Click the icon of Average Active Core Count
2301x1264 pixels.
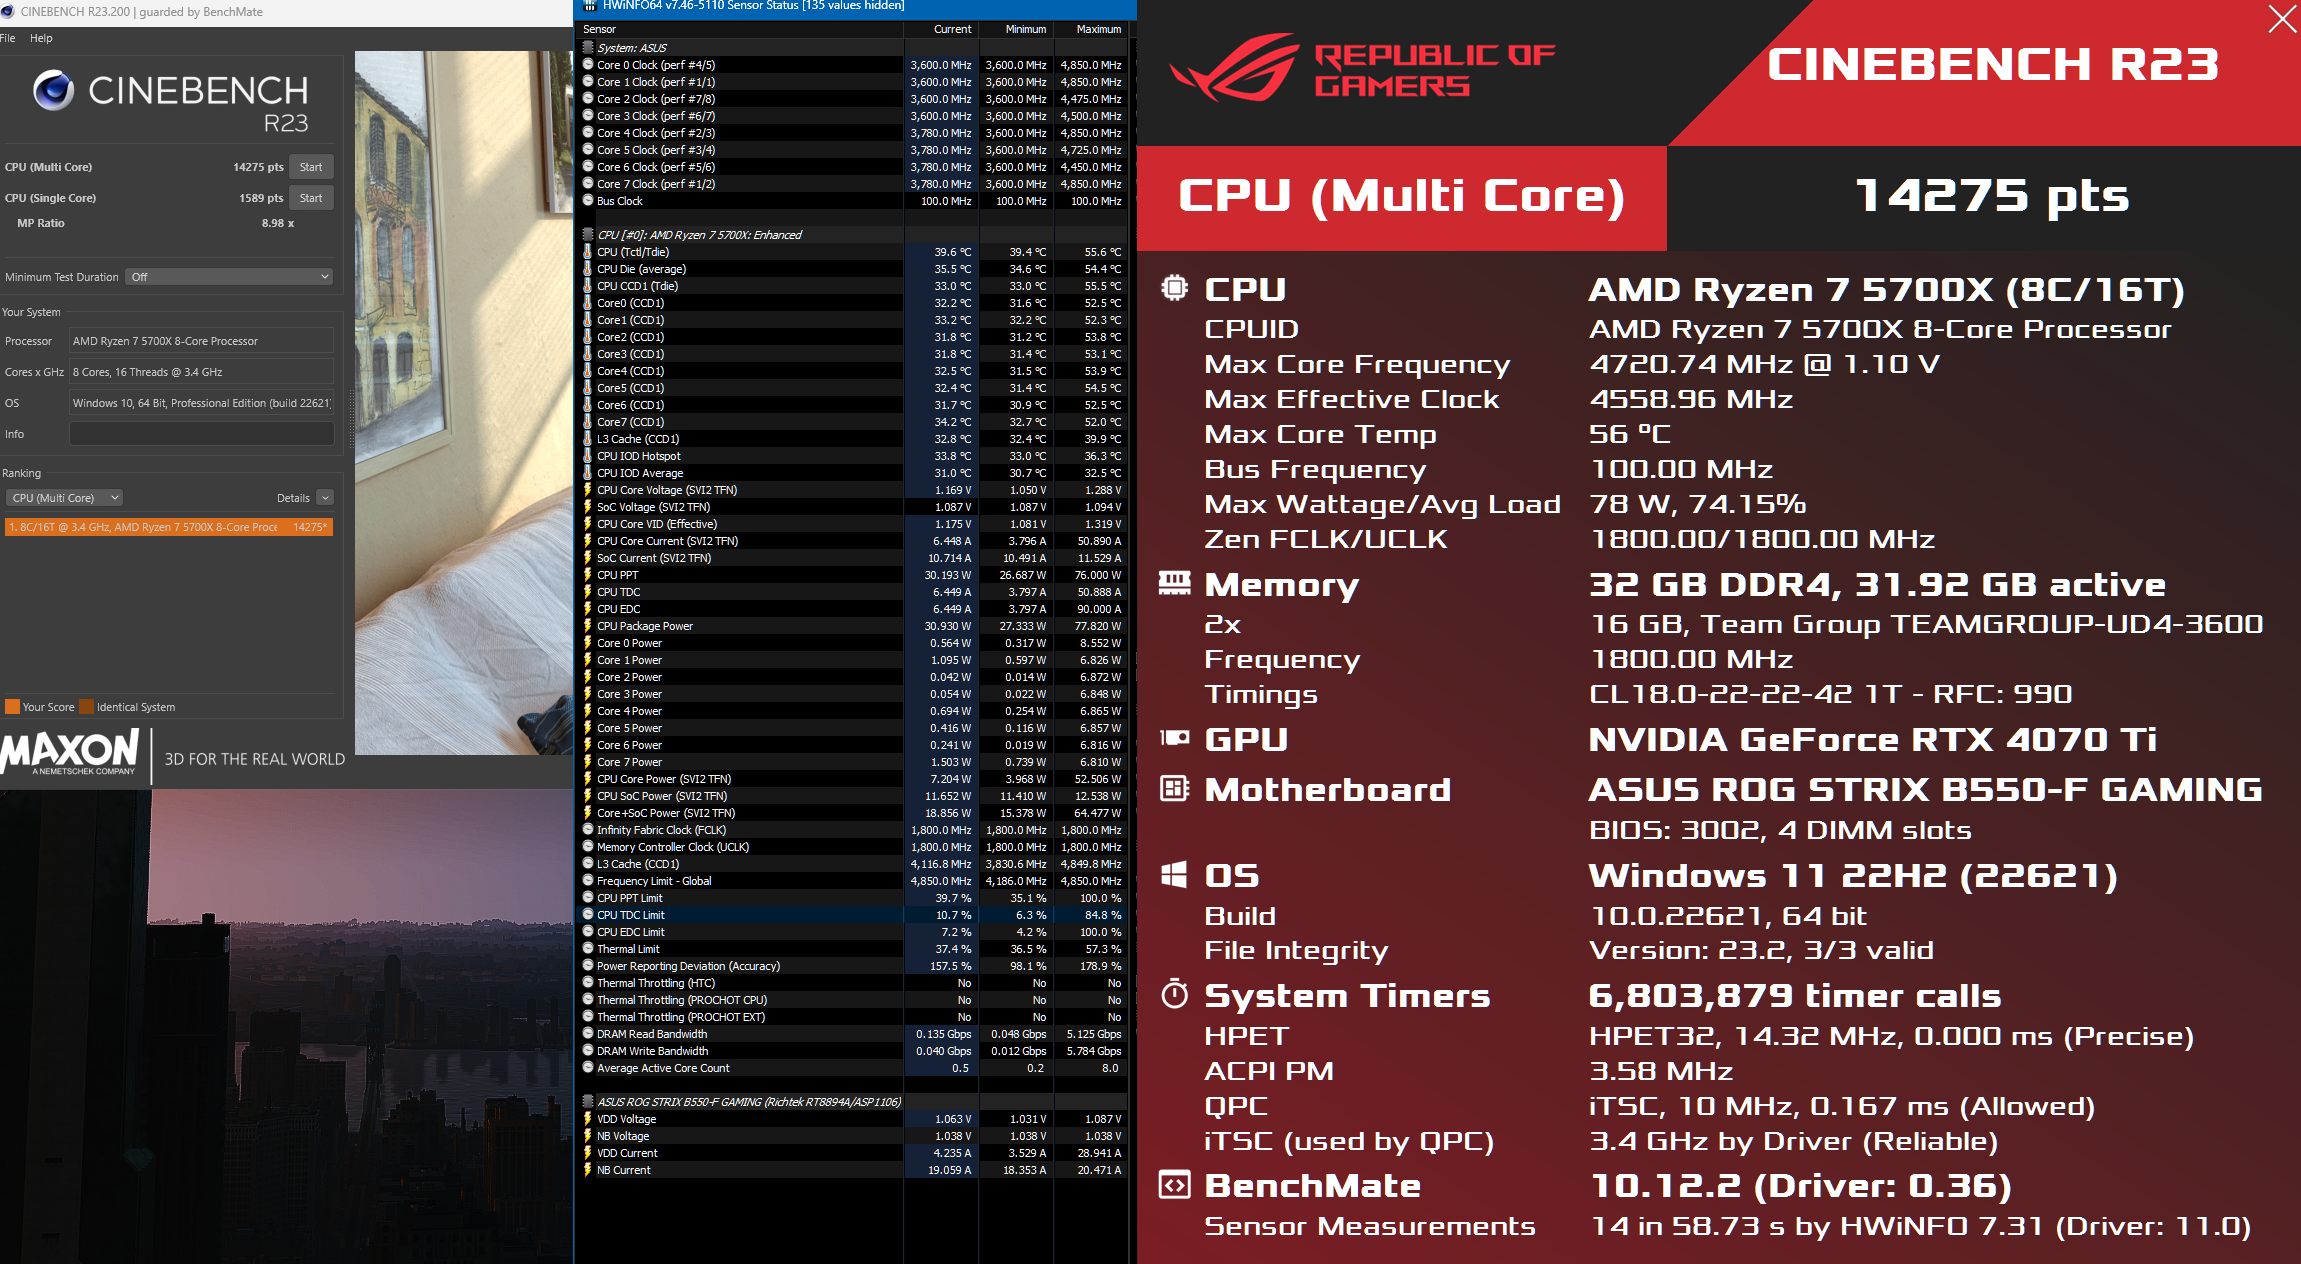click(588, 1068)
